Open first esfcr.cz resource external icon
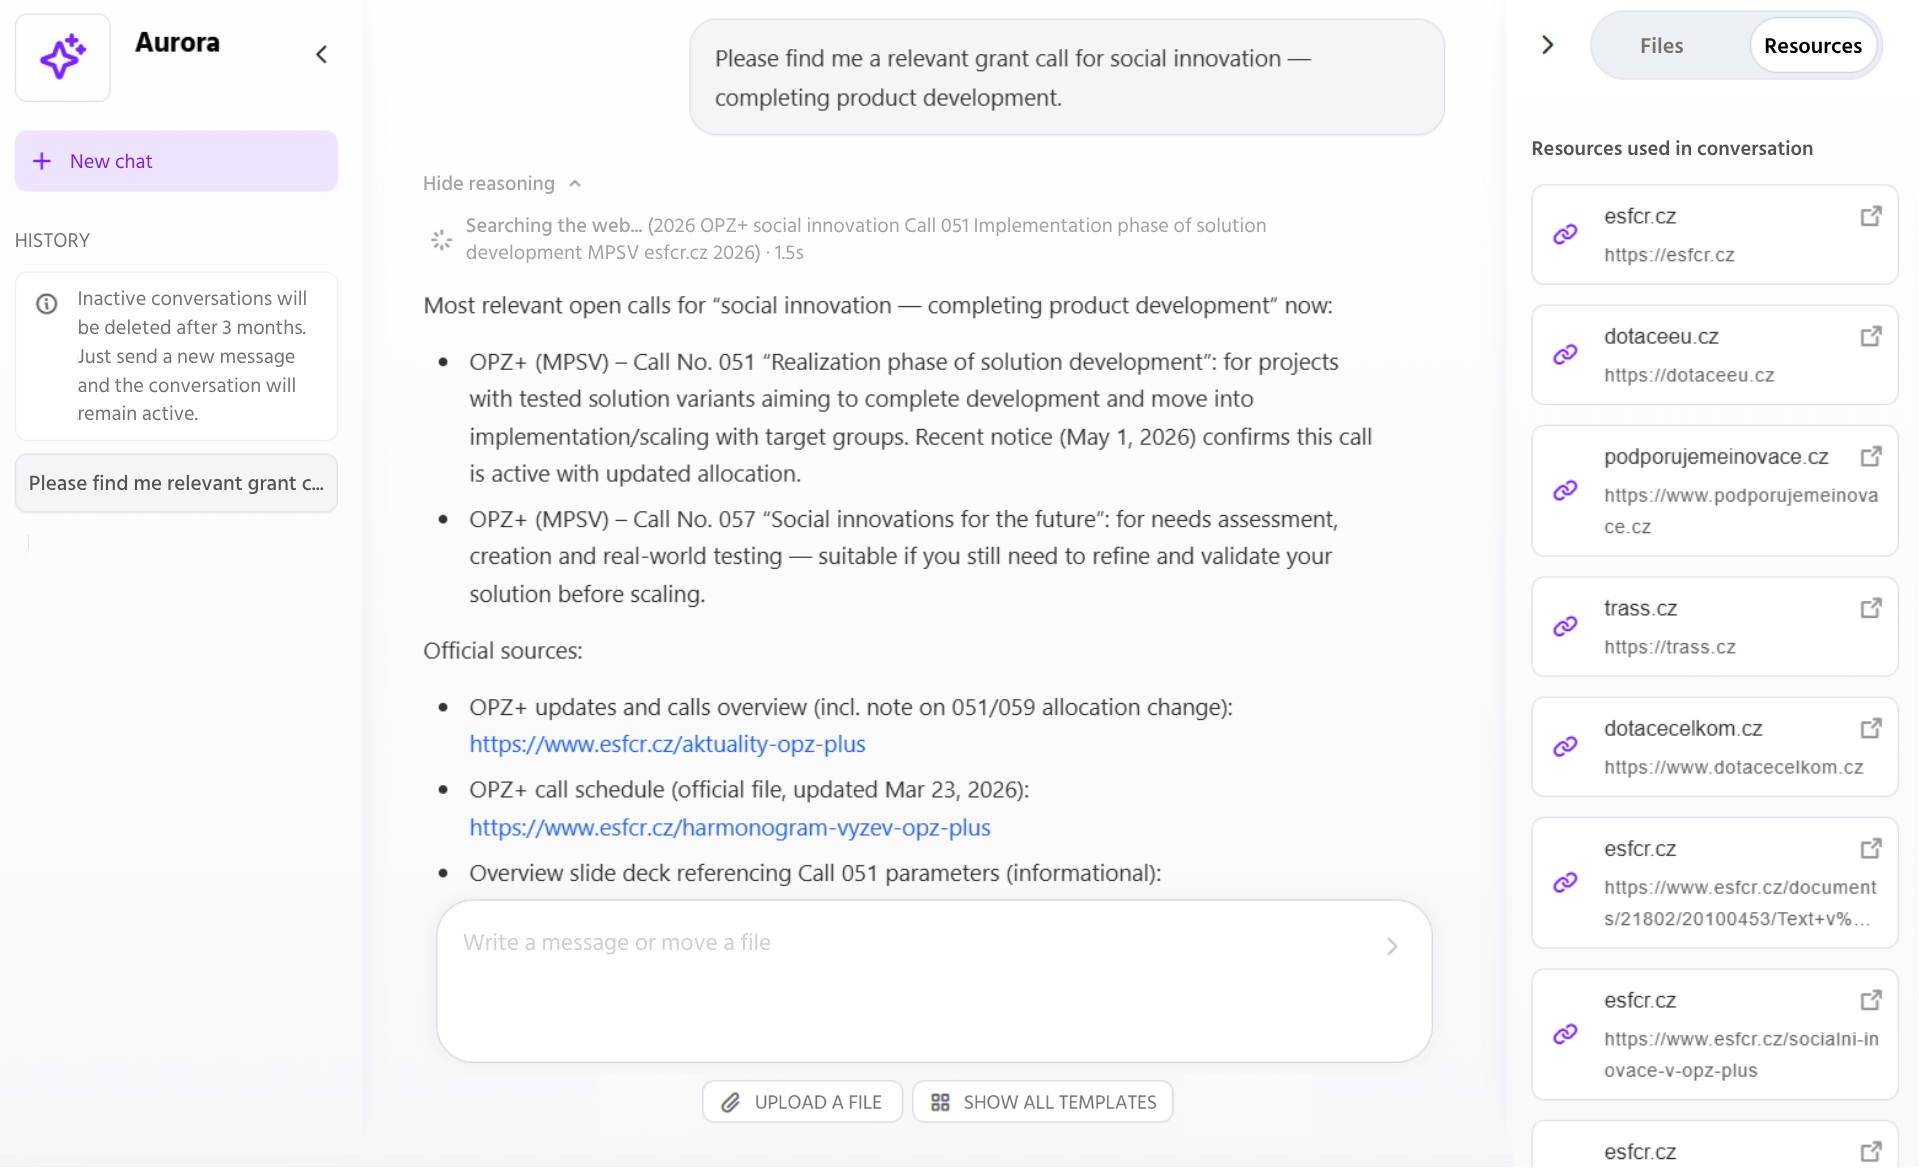 (x=1871, y=217)
